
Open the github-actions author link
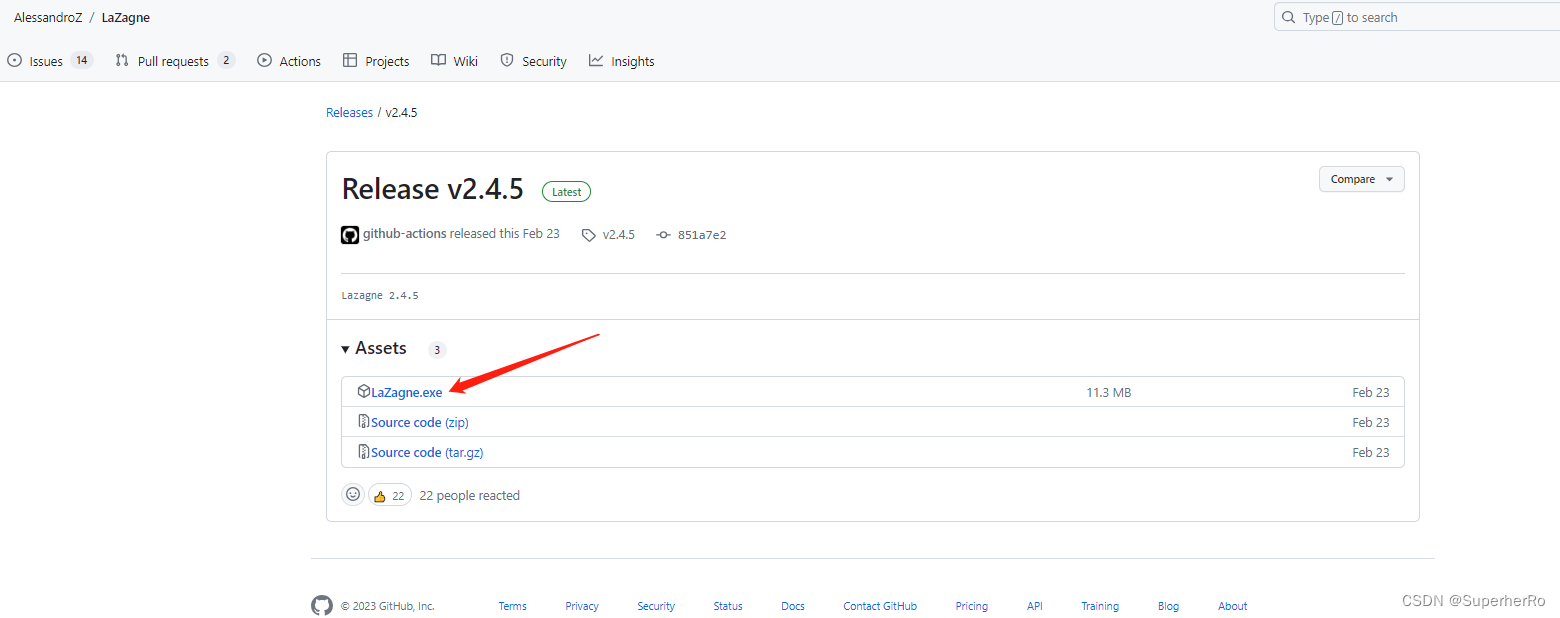[405, 234]
